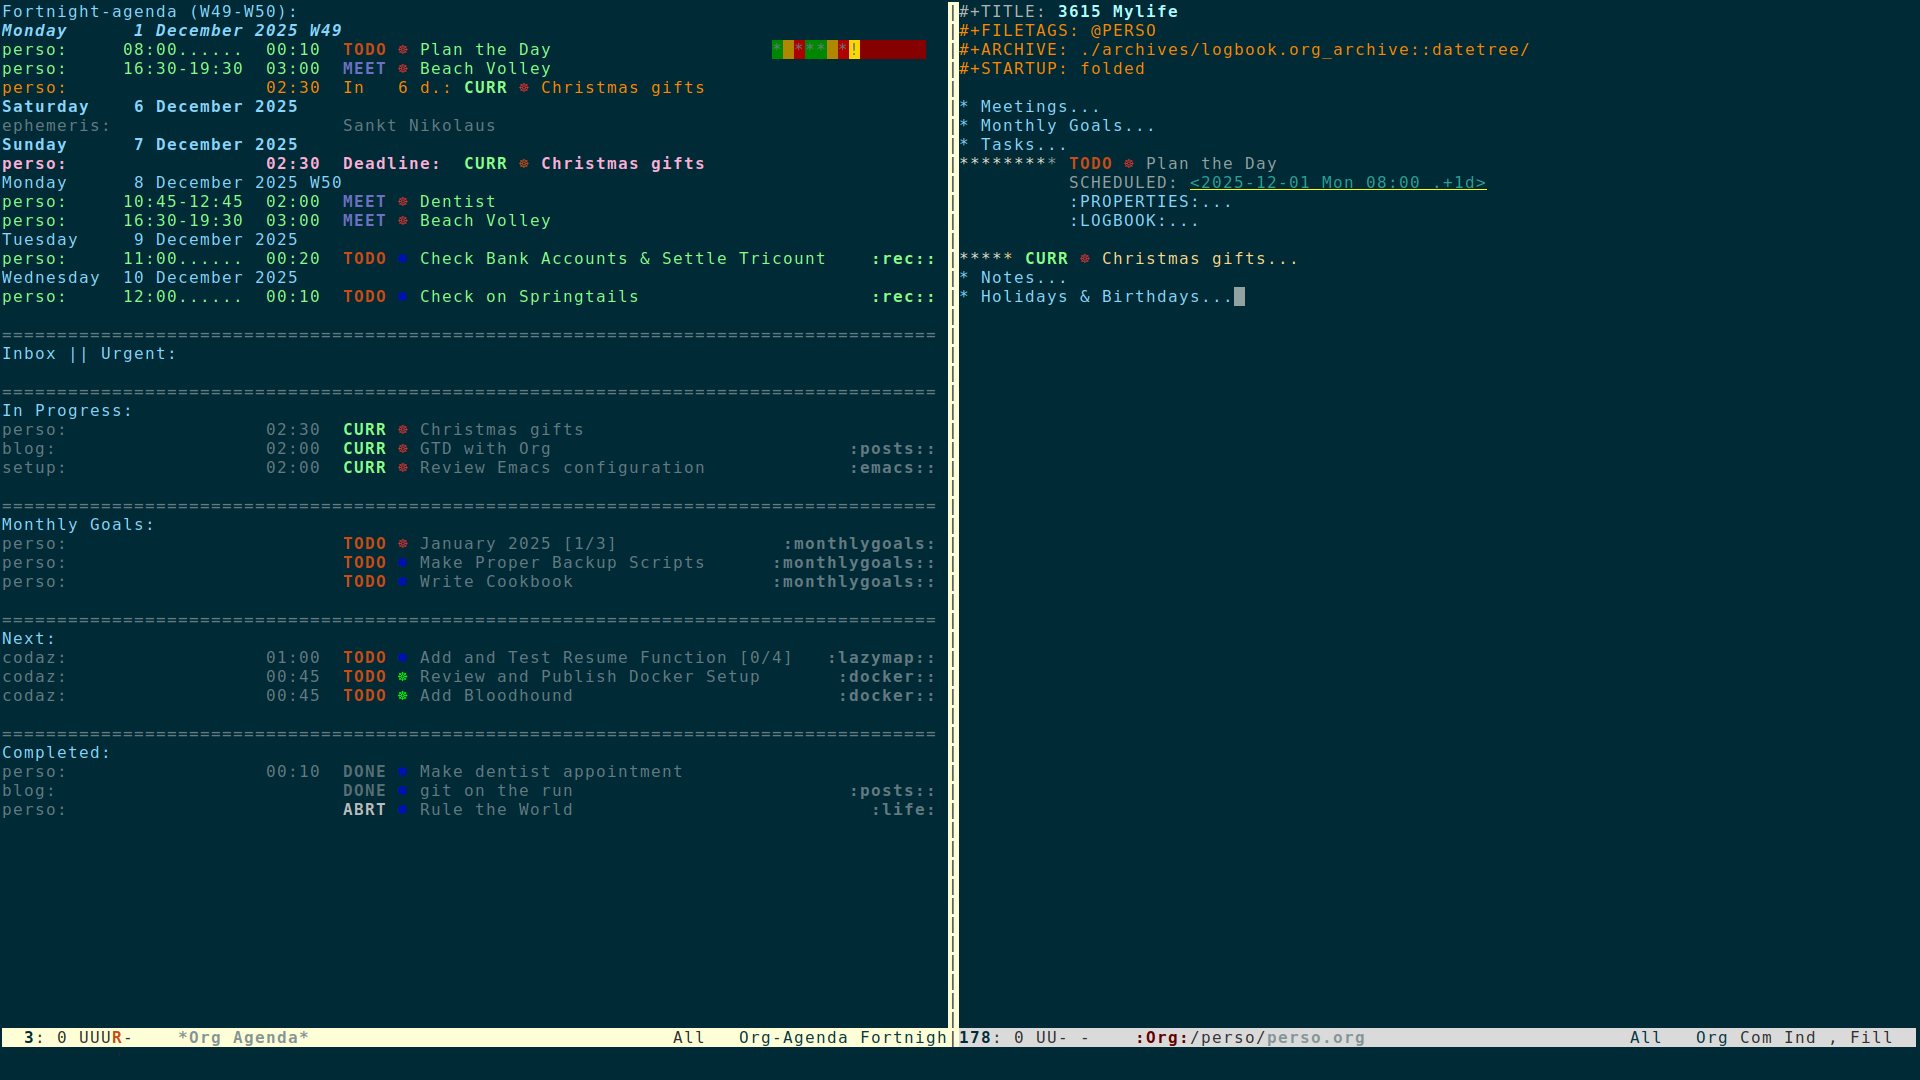Click the :lazymap: tag on Resume Function task
The image size is (1920, 1080).
point(880,658)
